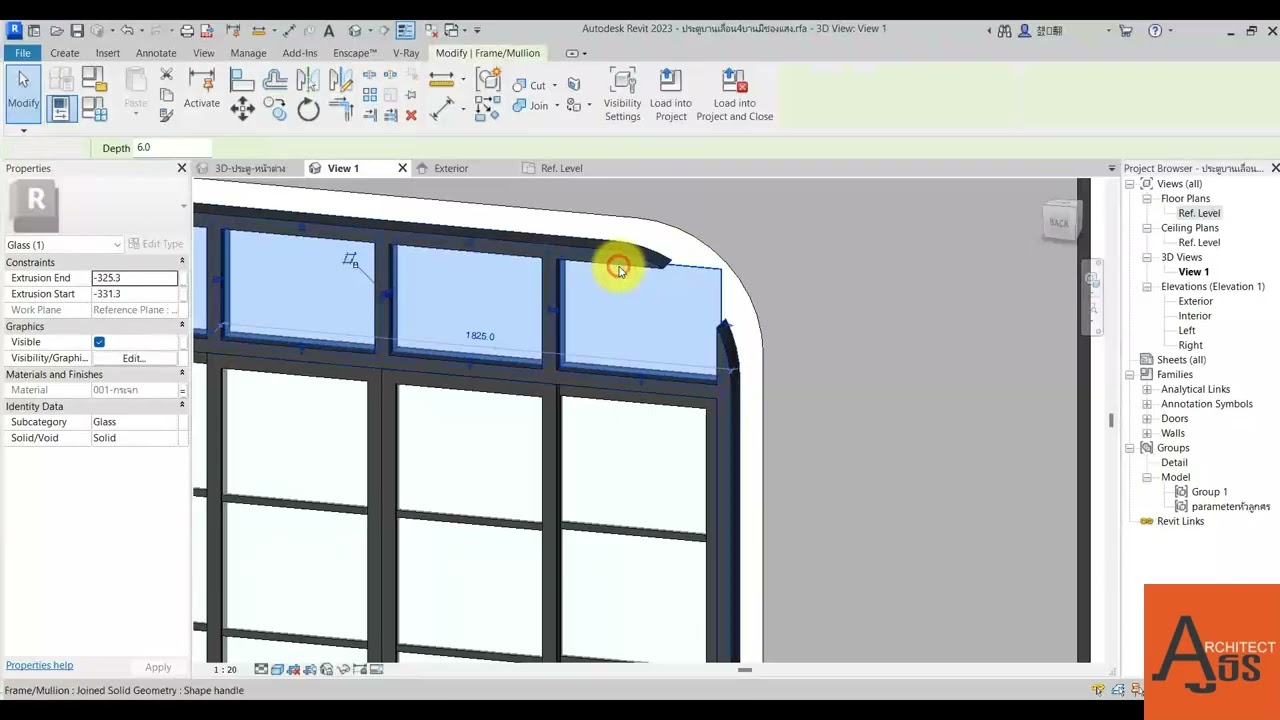Click the Array tool icon
The width and height of the screenshot is (1280, 720).
370,95
